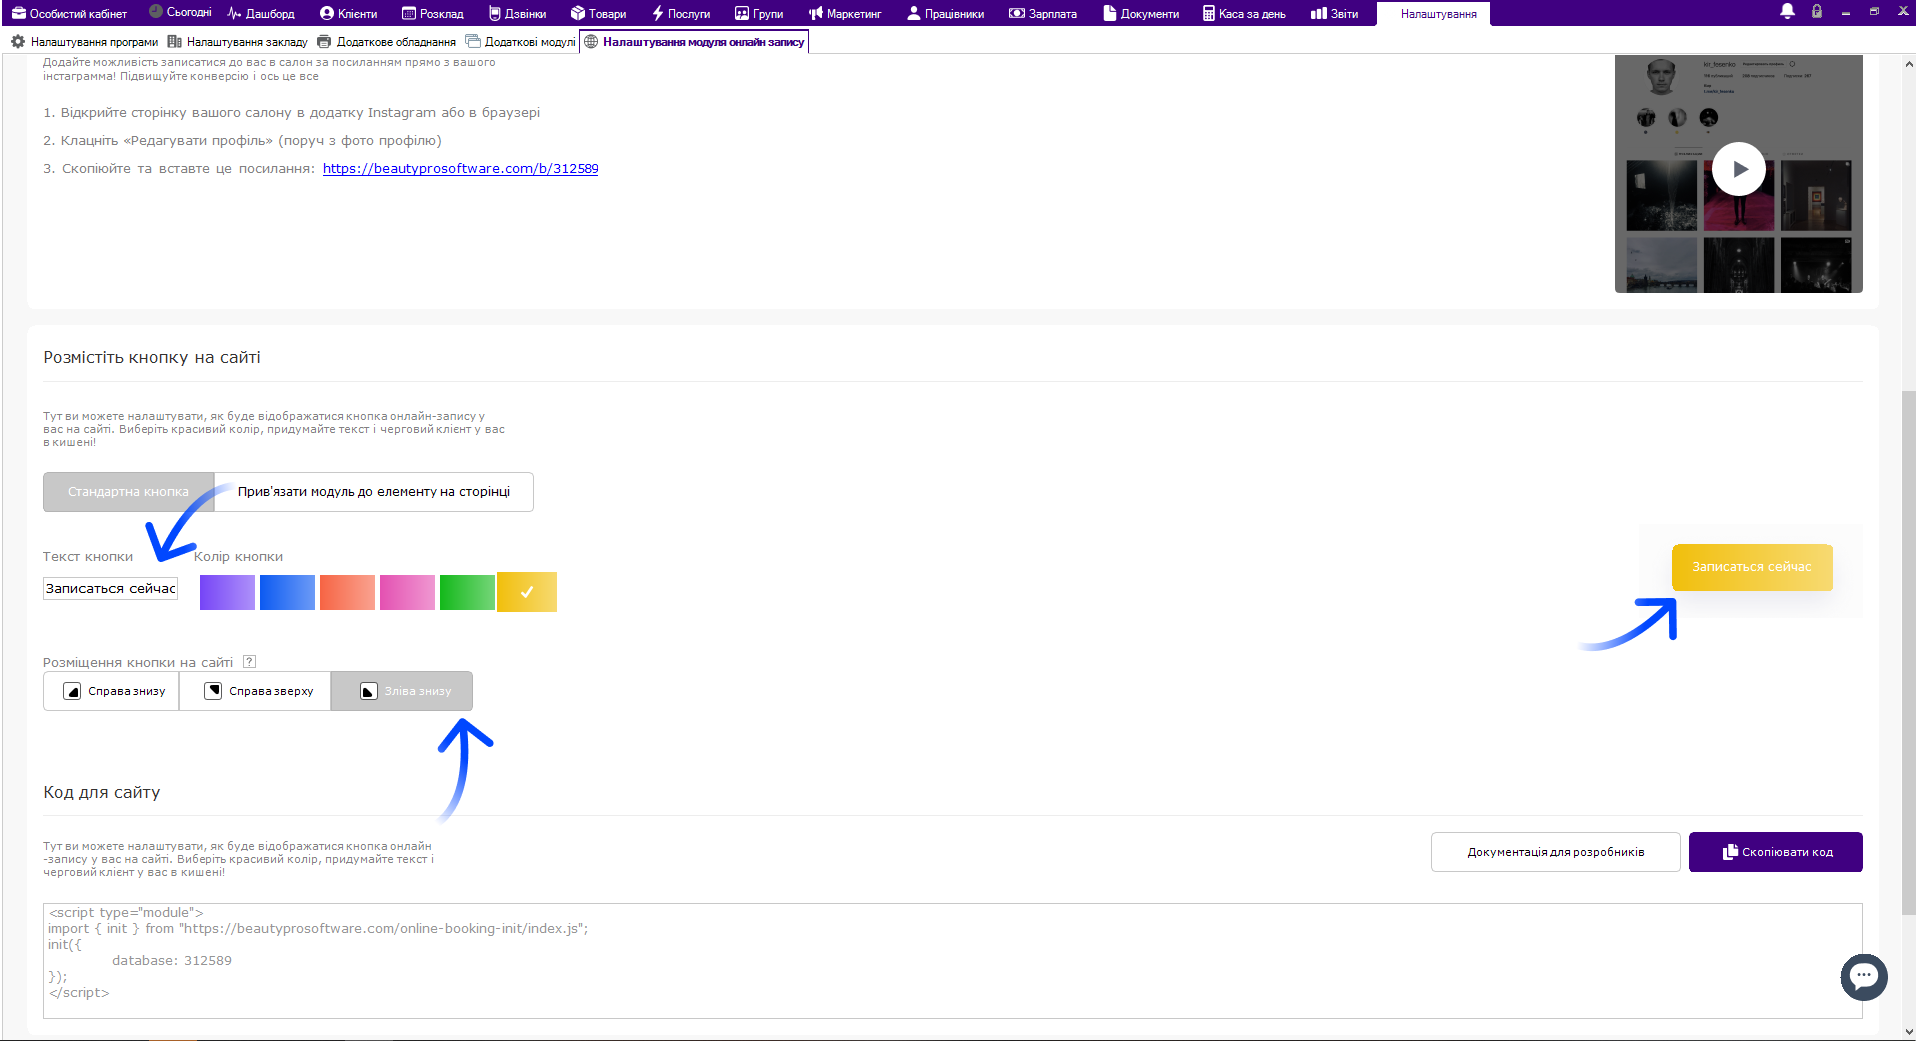Click the scrollbar up arrow
1916x1041 pixels.
click(1908, 64)
